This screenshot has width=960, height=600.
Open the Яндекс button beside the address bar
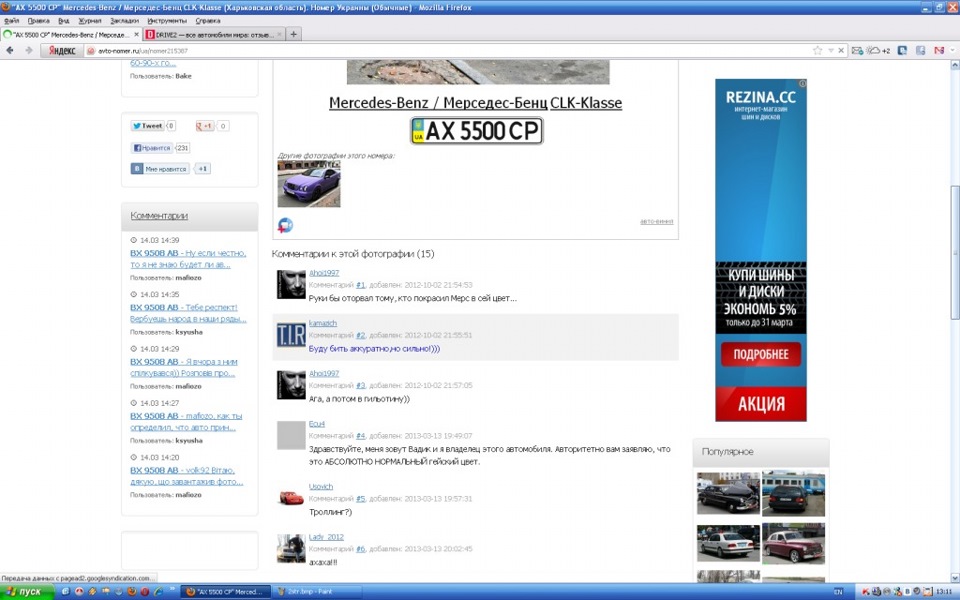click(x=62, y=51)
